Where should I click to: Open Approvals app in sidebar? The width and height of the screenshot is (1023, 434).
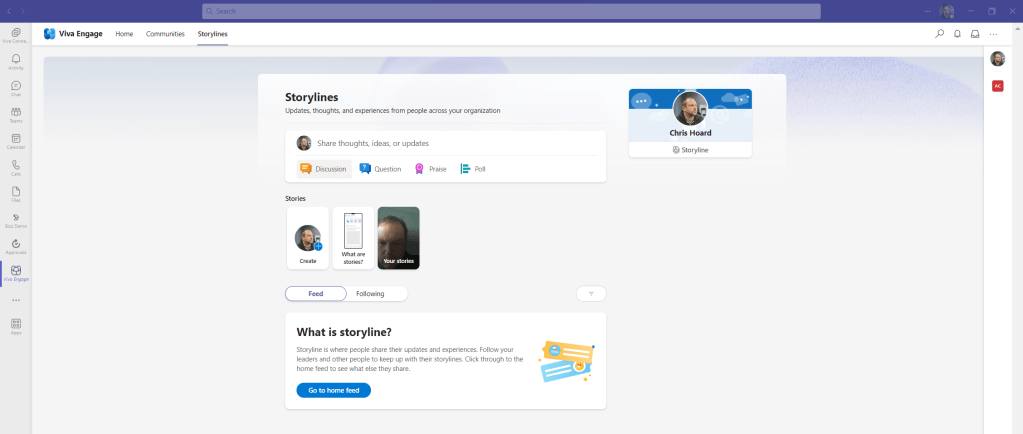click(16, 246)
